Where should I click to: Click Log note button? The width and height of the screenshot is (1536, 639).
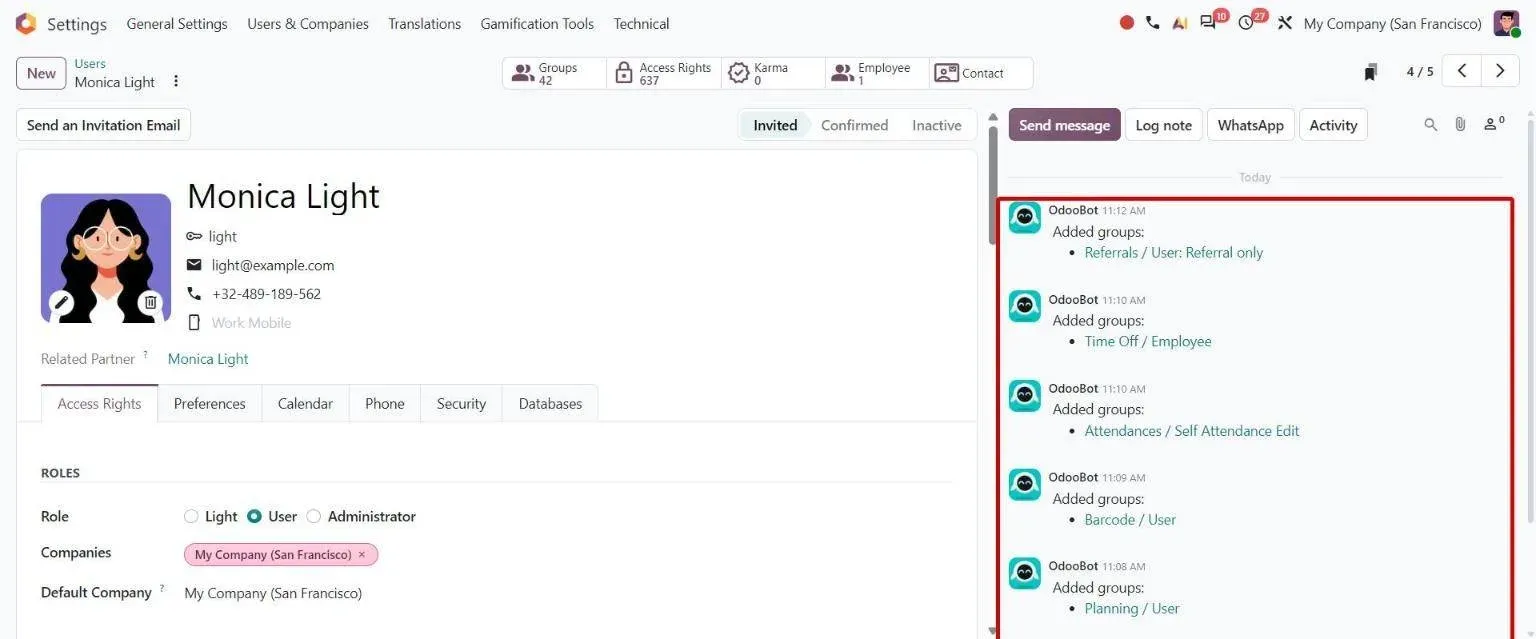point(1163,125)
